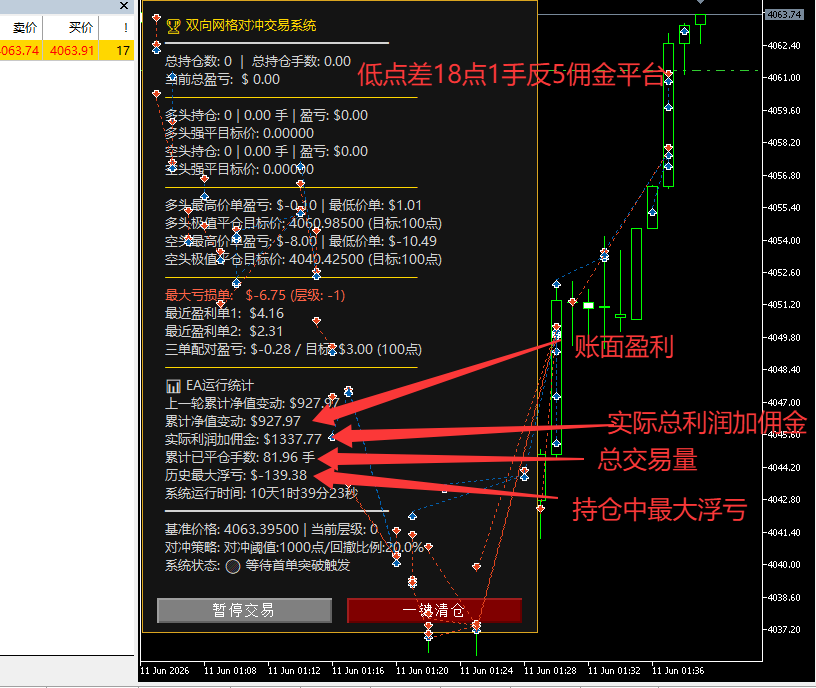The width and height of the screenshot is (816, 688).
Task: Click the EA运行统计 section heading
Action: [220, 386]
